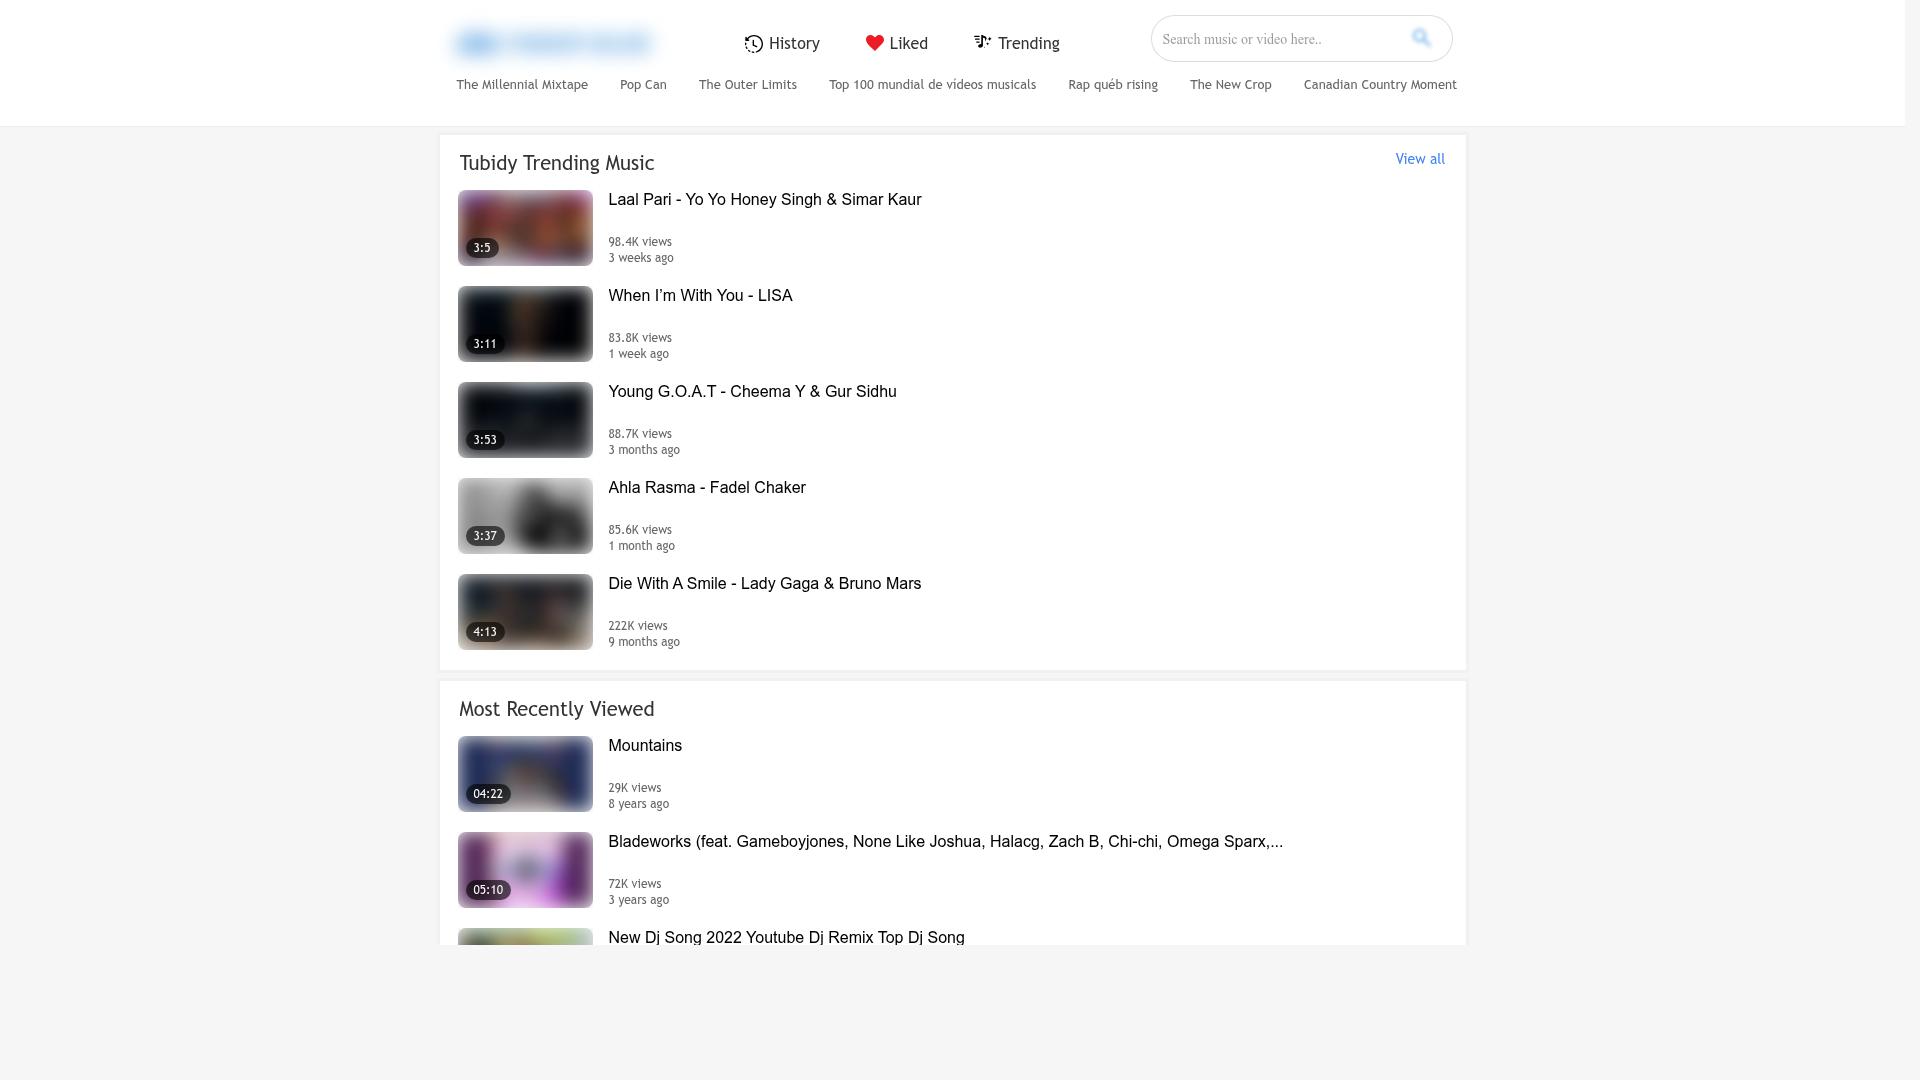Click View all trending music link
This screenshot has height=1080, width=1920.
pyautogui.click(x=1420, y=159)
